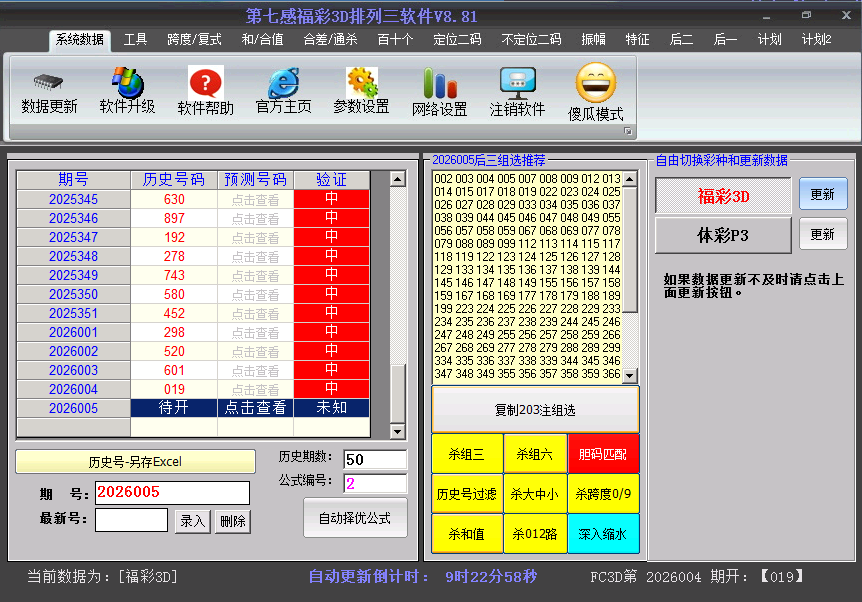The width and height of the screenshot is (862, 602).
Task: Open 软件升级 software upgrade icon
Action: coord(127,82)
